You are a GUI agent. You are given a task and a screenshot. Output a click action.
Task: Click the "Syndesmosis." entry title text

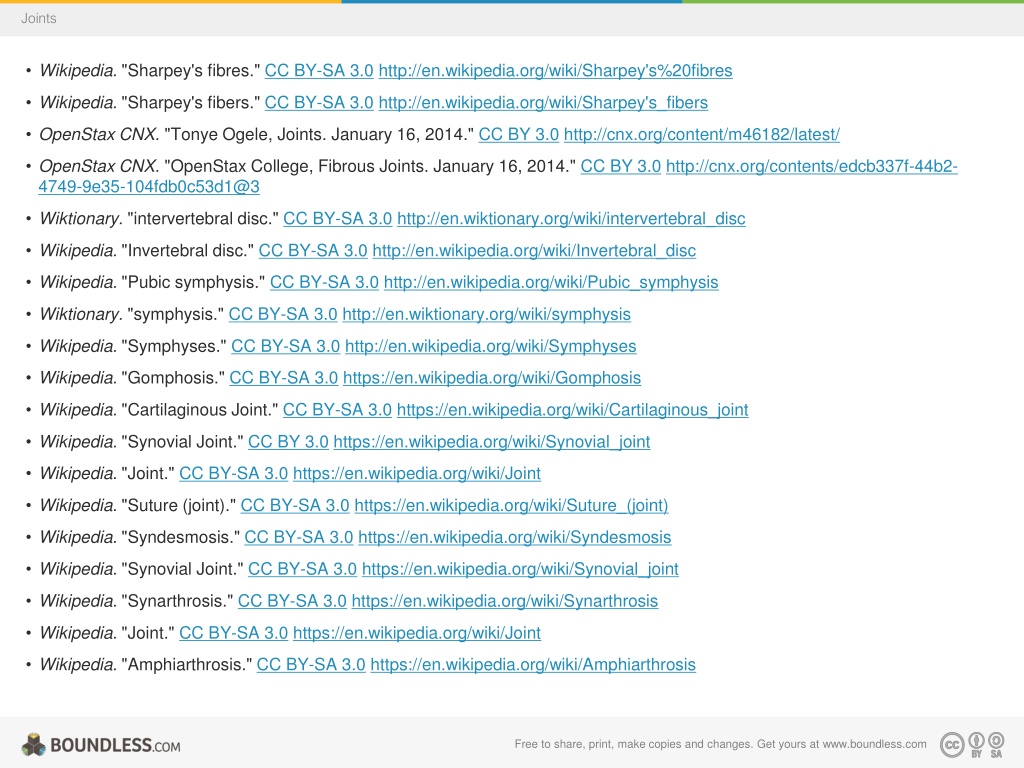(x=180, y=537)
